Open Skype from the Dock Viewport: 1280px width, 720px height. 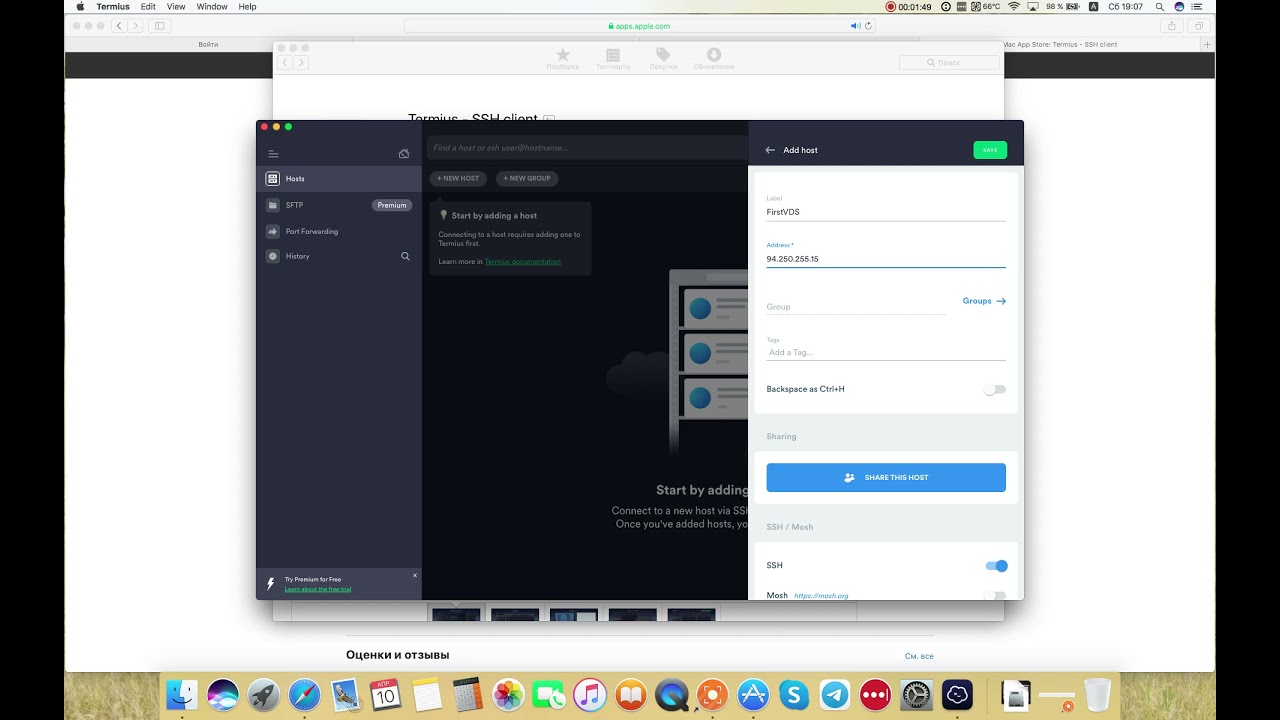[793, 694]
